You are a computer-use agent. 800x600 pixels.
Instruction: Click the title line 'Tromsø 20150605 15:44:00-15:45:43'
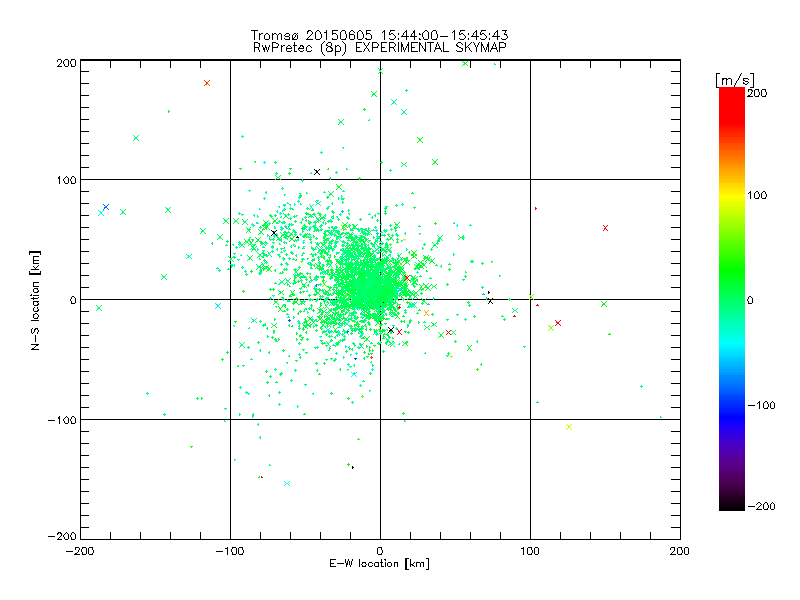click(380, 35)
